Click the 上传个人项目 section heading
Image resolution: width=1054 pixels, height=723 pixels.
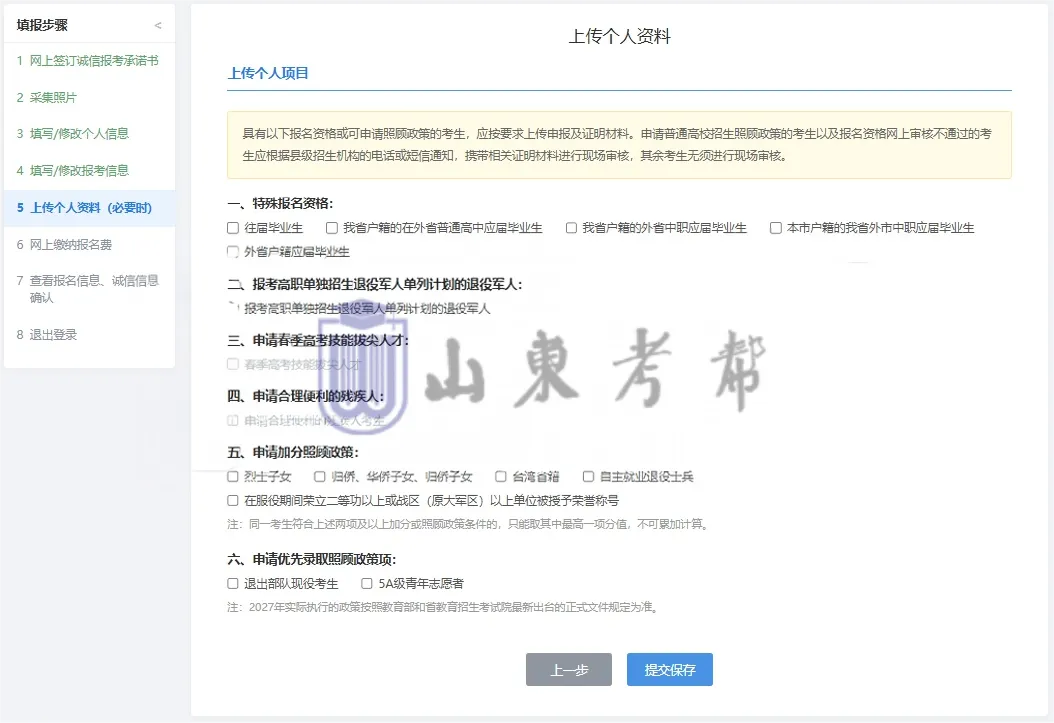coord(268,73)
